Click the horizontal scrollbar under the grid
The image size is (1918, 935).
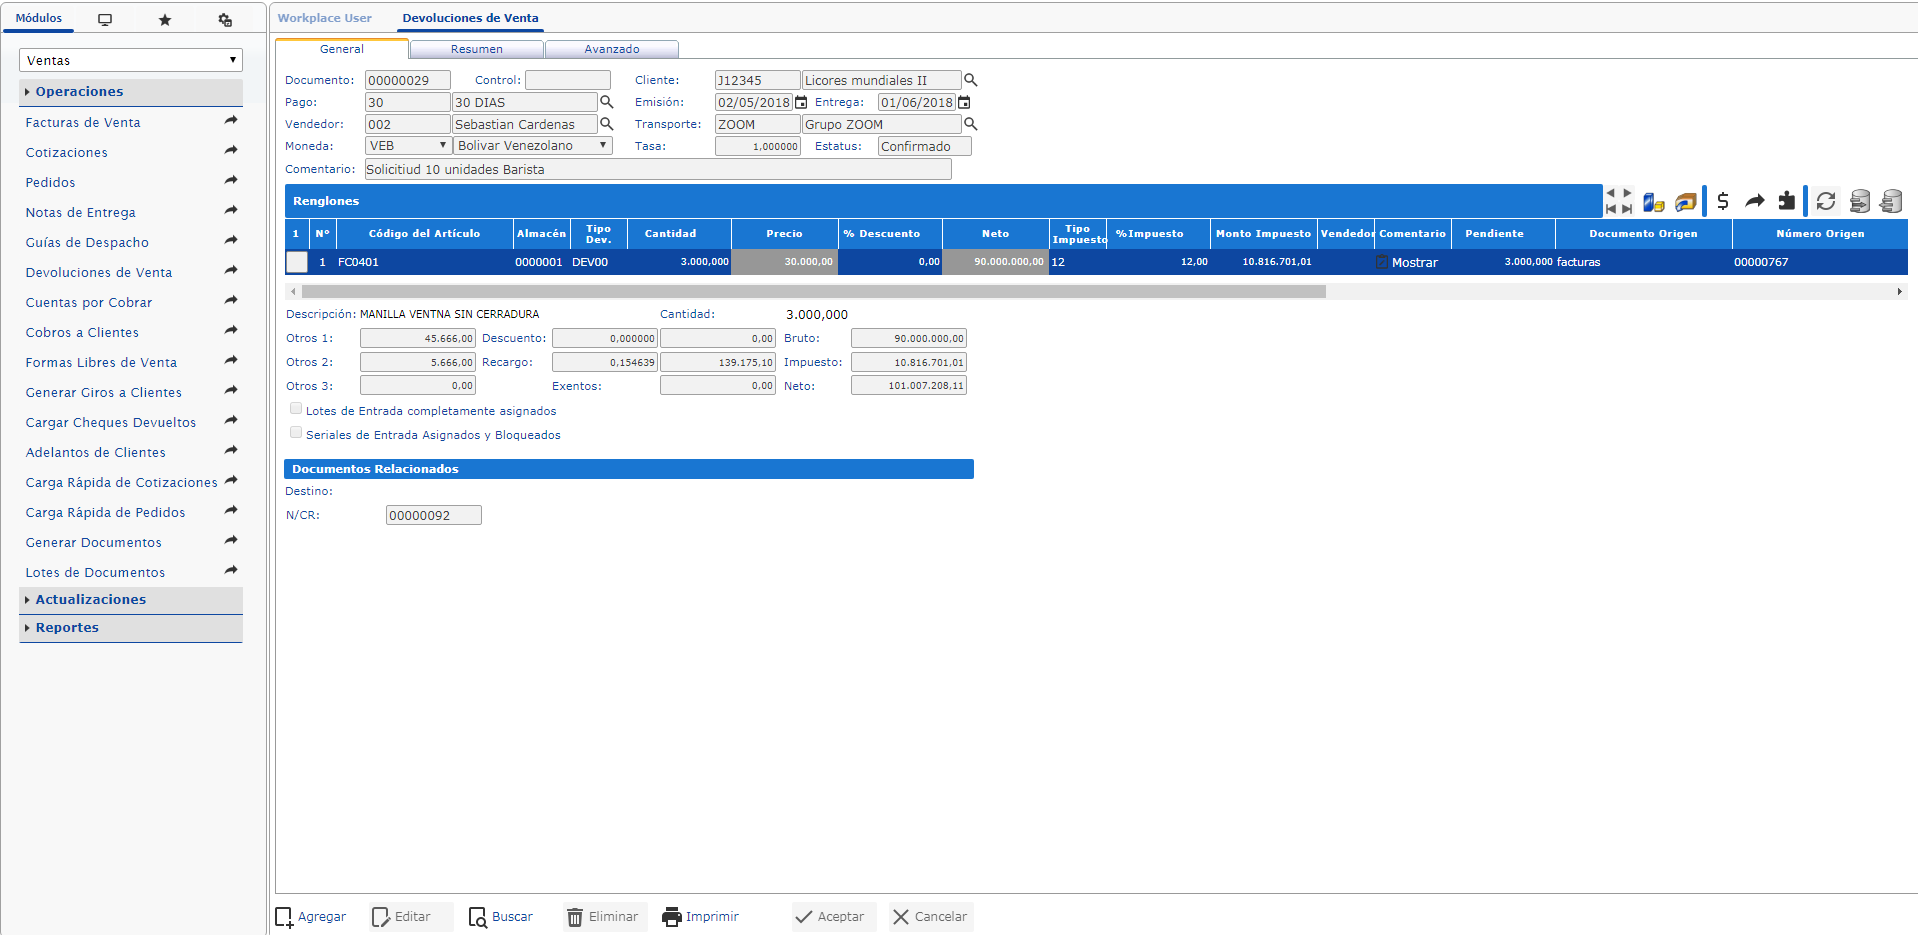point(813,292)
